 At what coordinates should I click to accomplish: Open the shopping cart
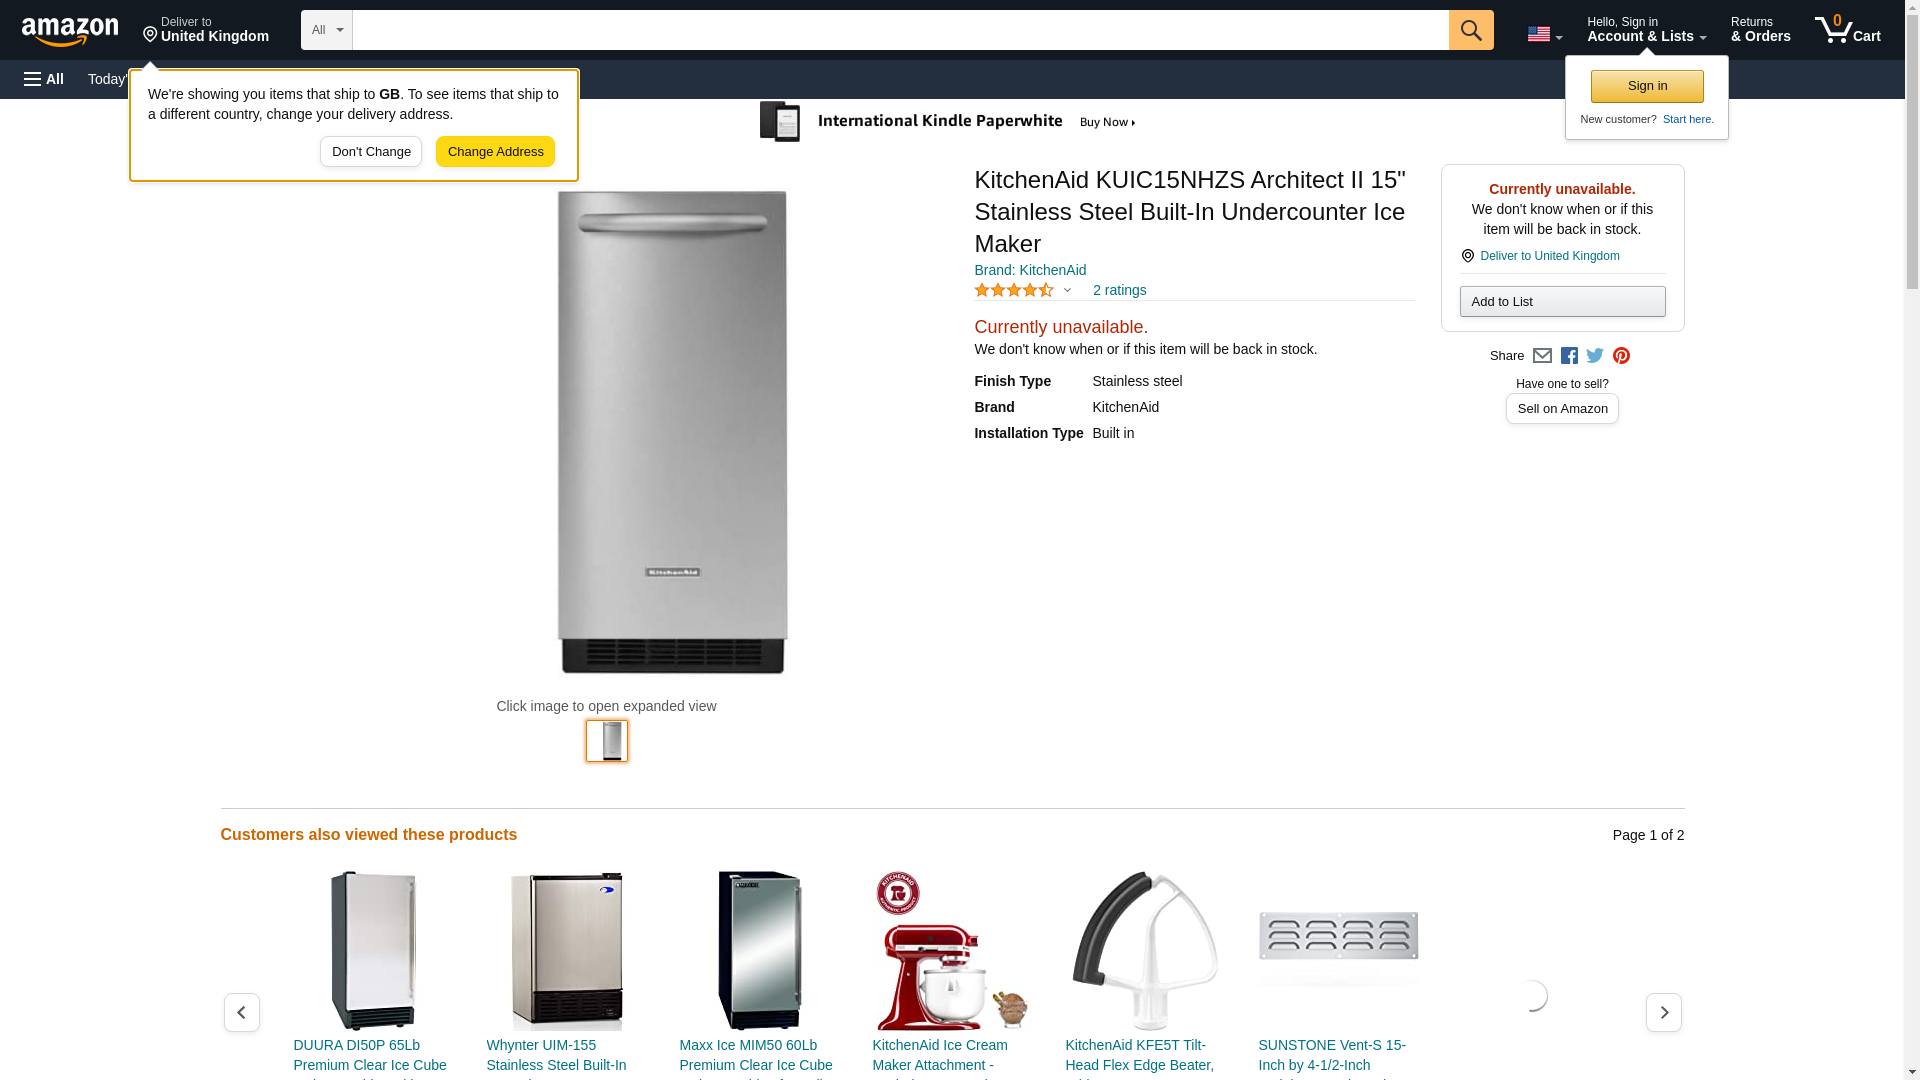1847,30
